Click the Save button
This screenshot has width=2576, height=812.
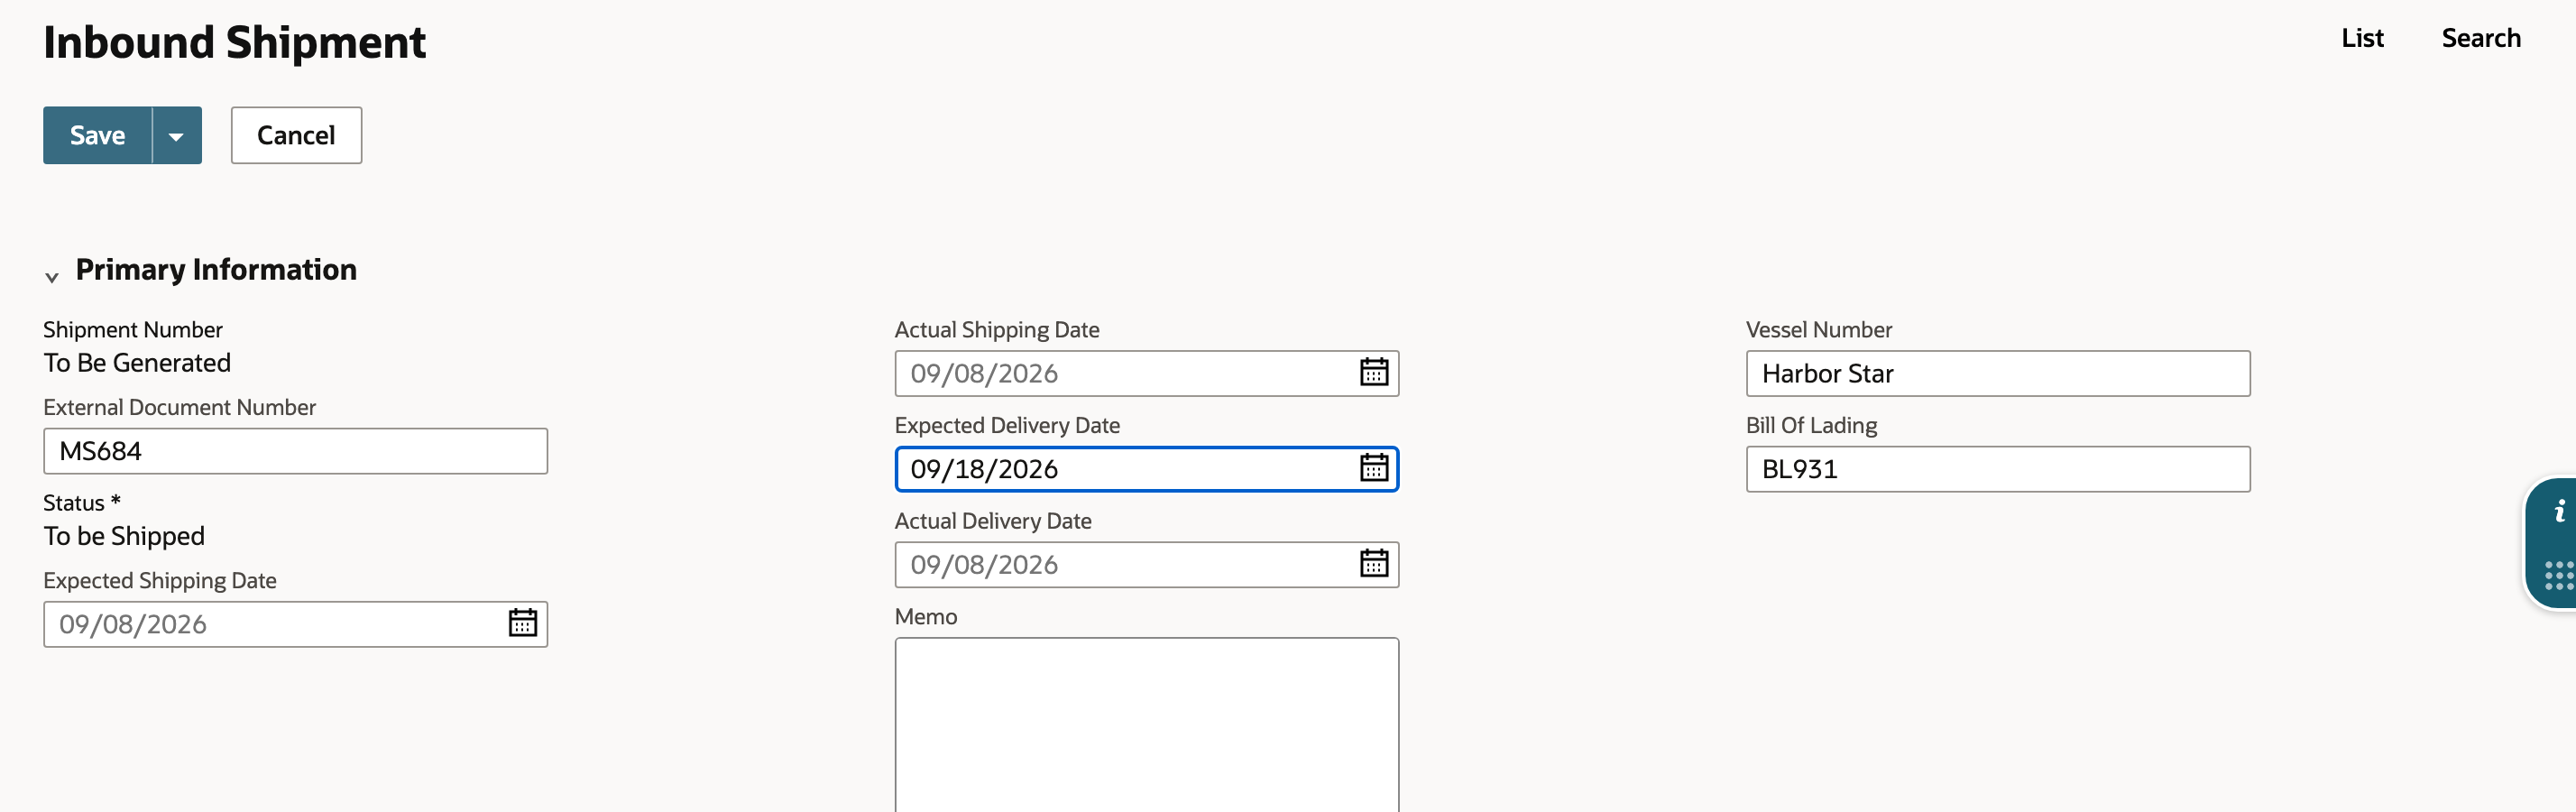pyautogui.click(x=97, y=135)
